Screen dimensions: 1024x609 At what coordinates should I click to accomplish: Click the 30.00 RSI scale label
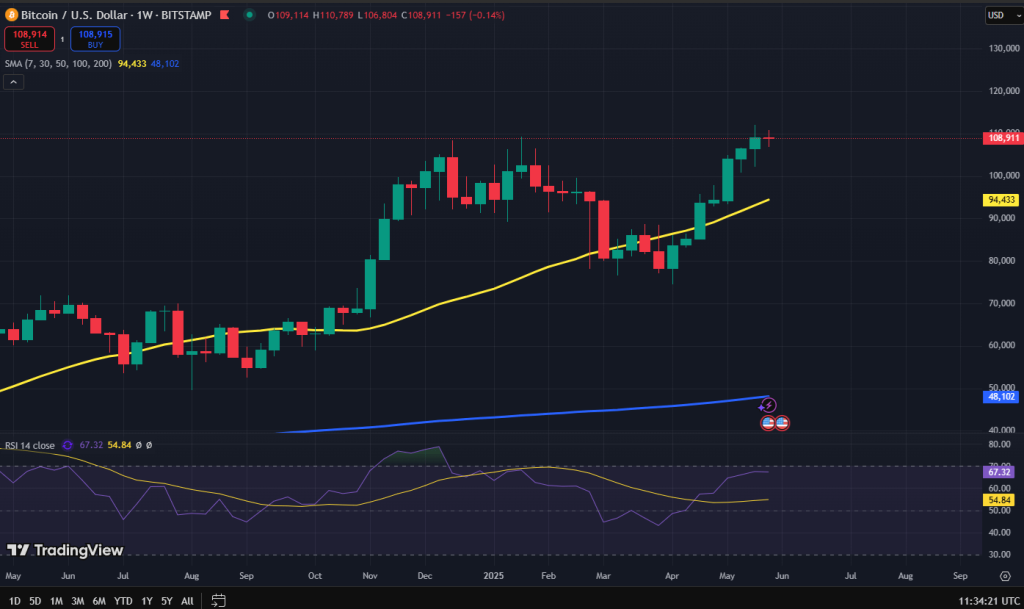[1000, 555]
